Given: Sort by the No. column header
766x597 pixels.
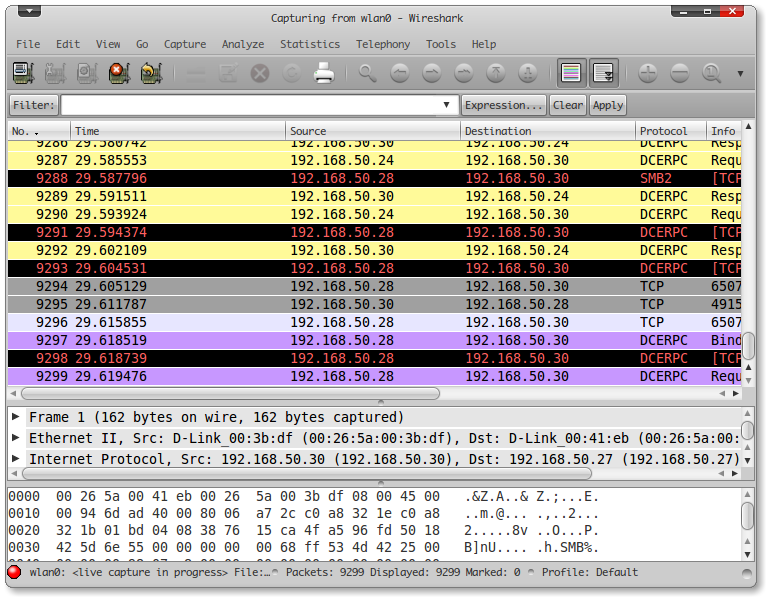Looking at the screenshot, I should (x=39, y=131).
